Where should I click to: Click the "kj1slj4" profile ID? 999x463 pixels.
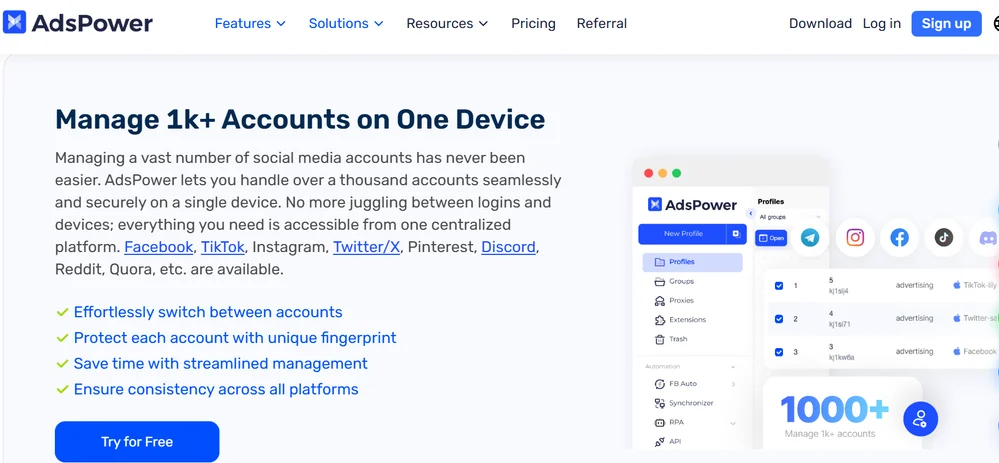point(838,291)
